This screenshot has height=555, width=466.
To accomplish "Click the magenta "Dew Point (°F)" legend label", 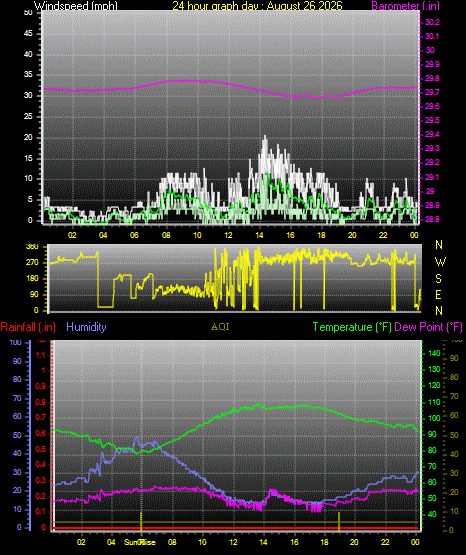I will point(428,327).
